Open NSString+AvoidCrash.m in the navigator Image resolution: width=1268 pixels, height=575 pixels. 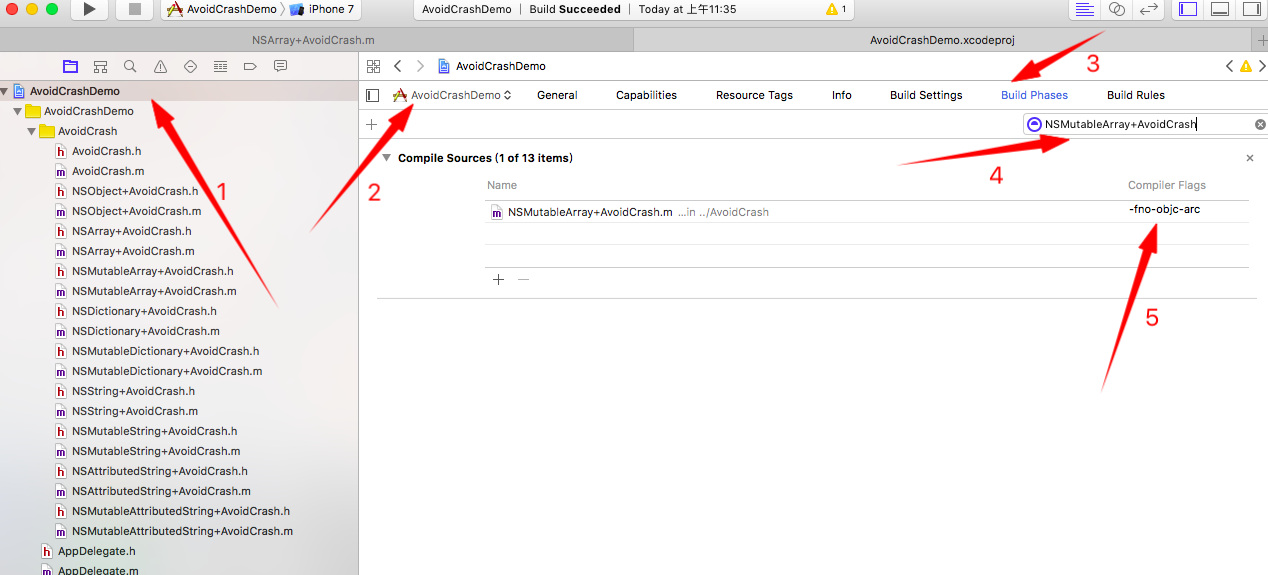135,411
